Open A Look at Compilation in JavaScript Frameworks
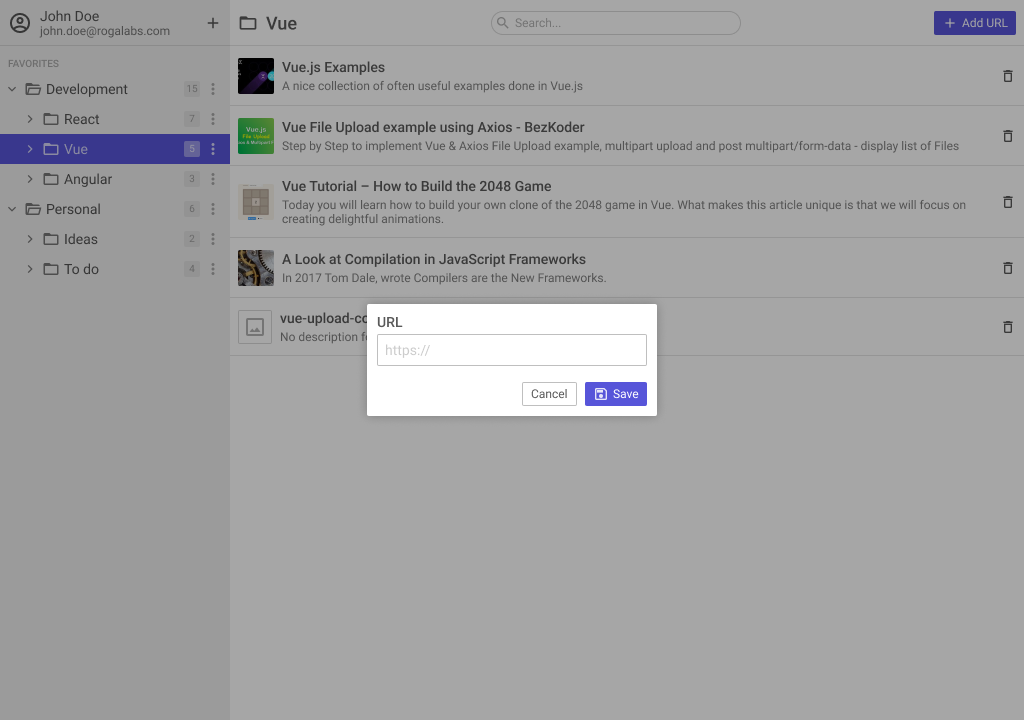The height and width of the screenshot is (720, 1024). coord(434,259)
